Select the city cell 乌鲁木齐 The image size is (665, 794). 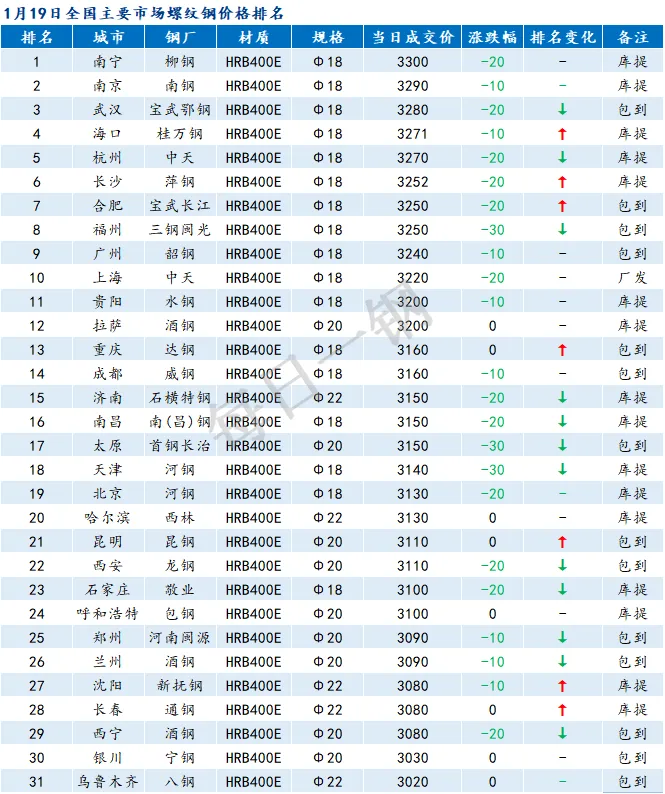107,781
